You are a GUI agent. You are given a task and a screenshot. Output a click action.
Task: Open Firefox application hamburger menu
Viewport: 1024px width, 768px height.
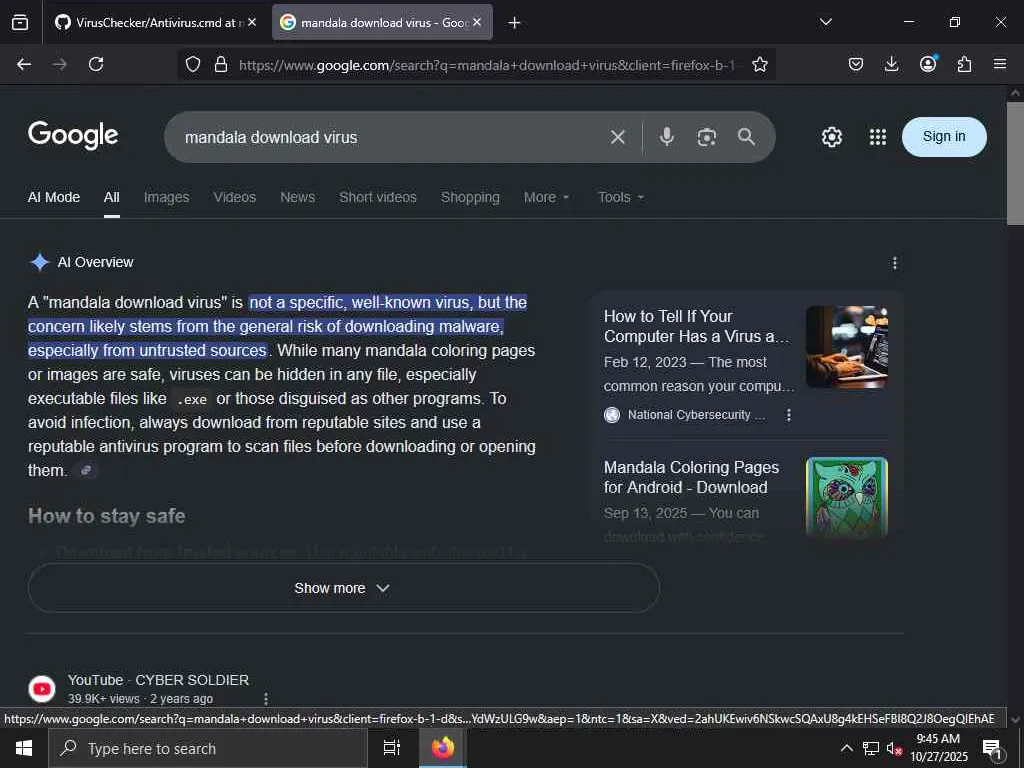(1000, 64)
